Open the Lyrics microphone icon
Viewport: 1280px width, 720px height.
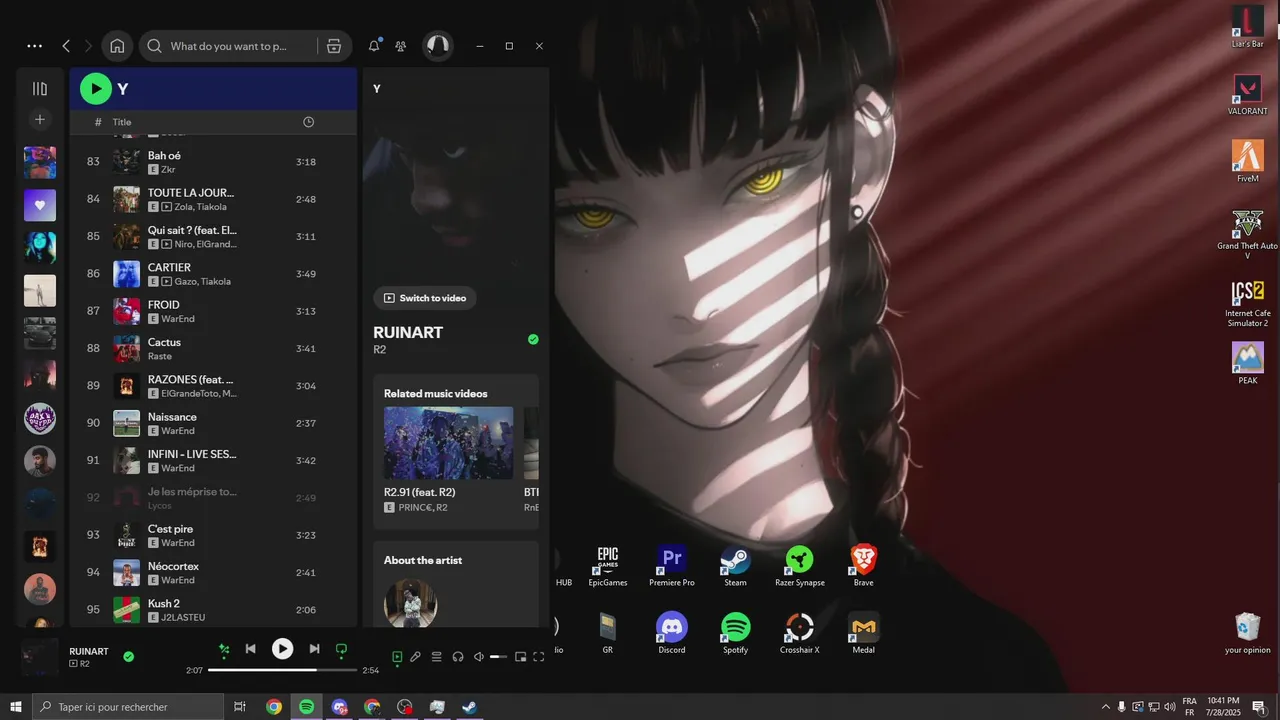point(415,657)
